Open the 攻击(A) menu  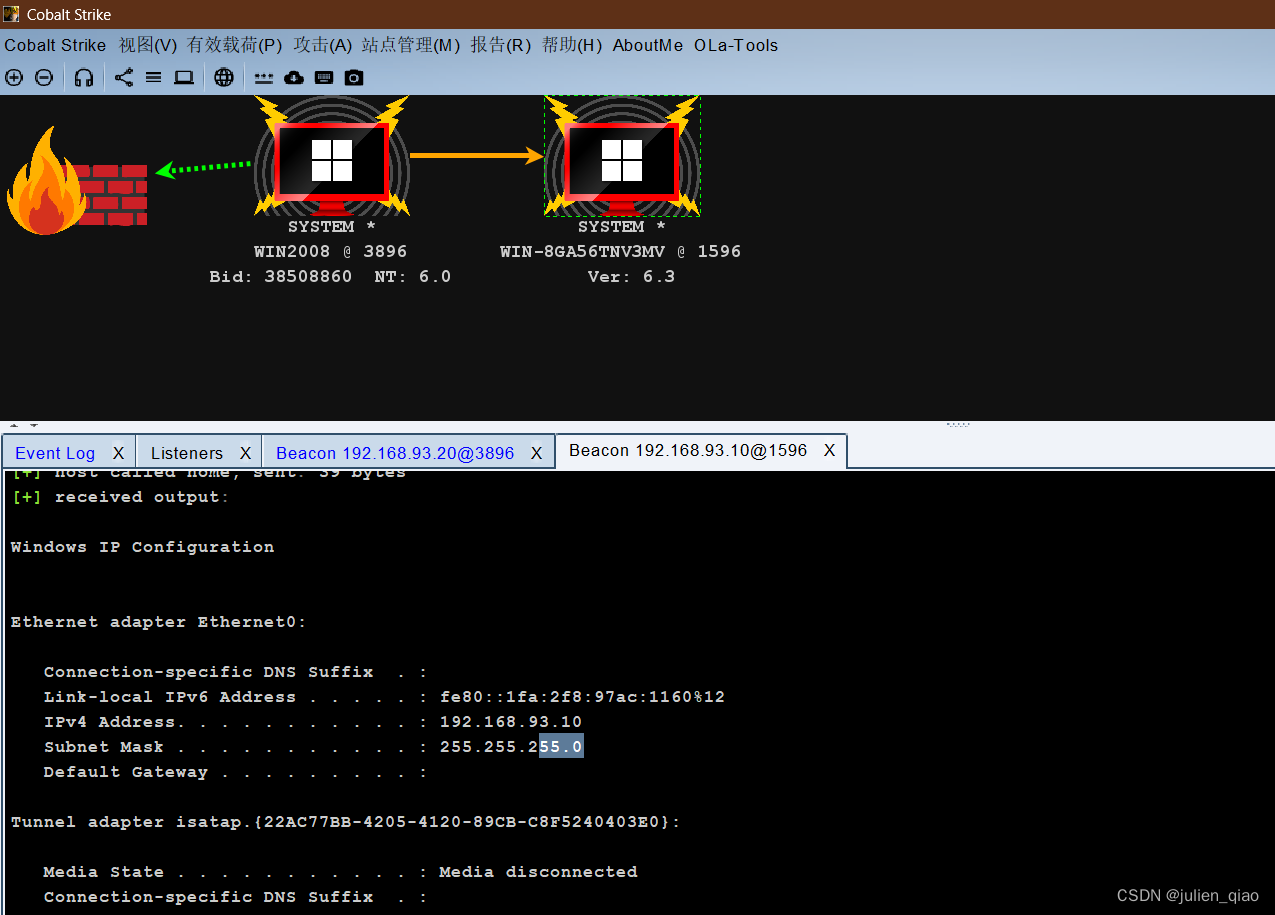pyautogui.click(x=323, y=45)
